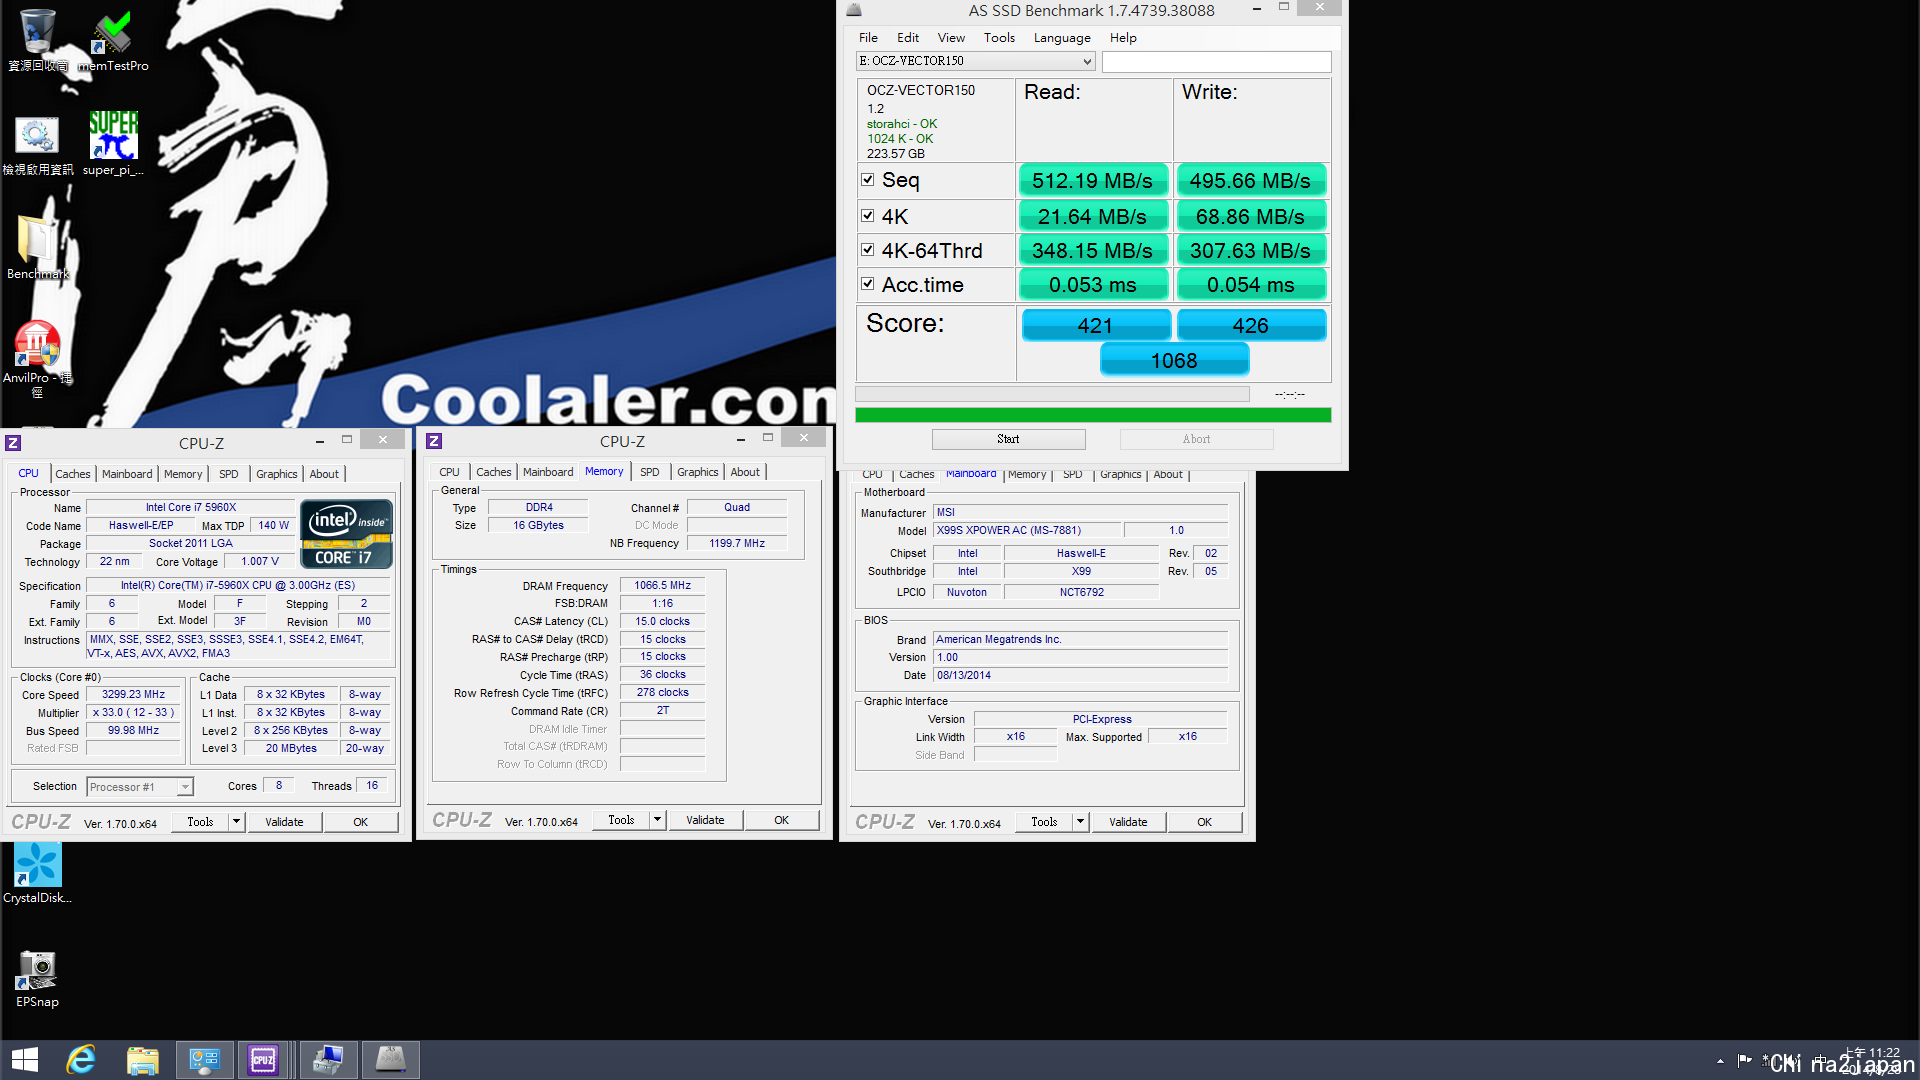
Task: Open the Tools menu in AS SSD
Action: tap(999, 38)
